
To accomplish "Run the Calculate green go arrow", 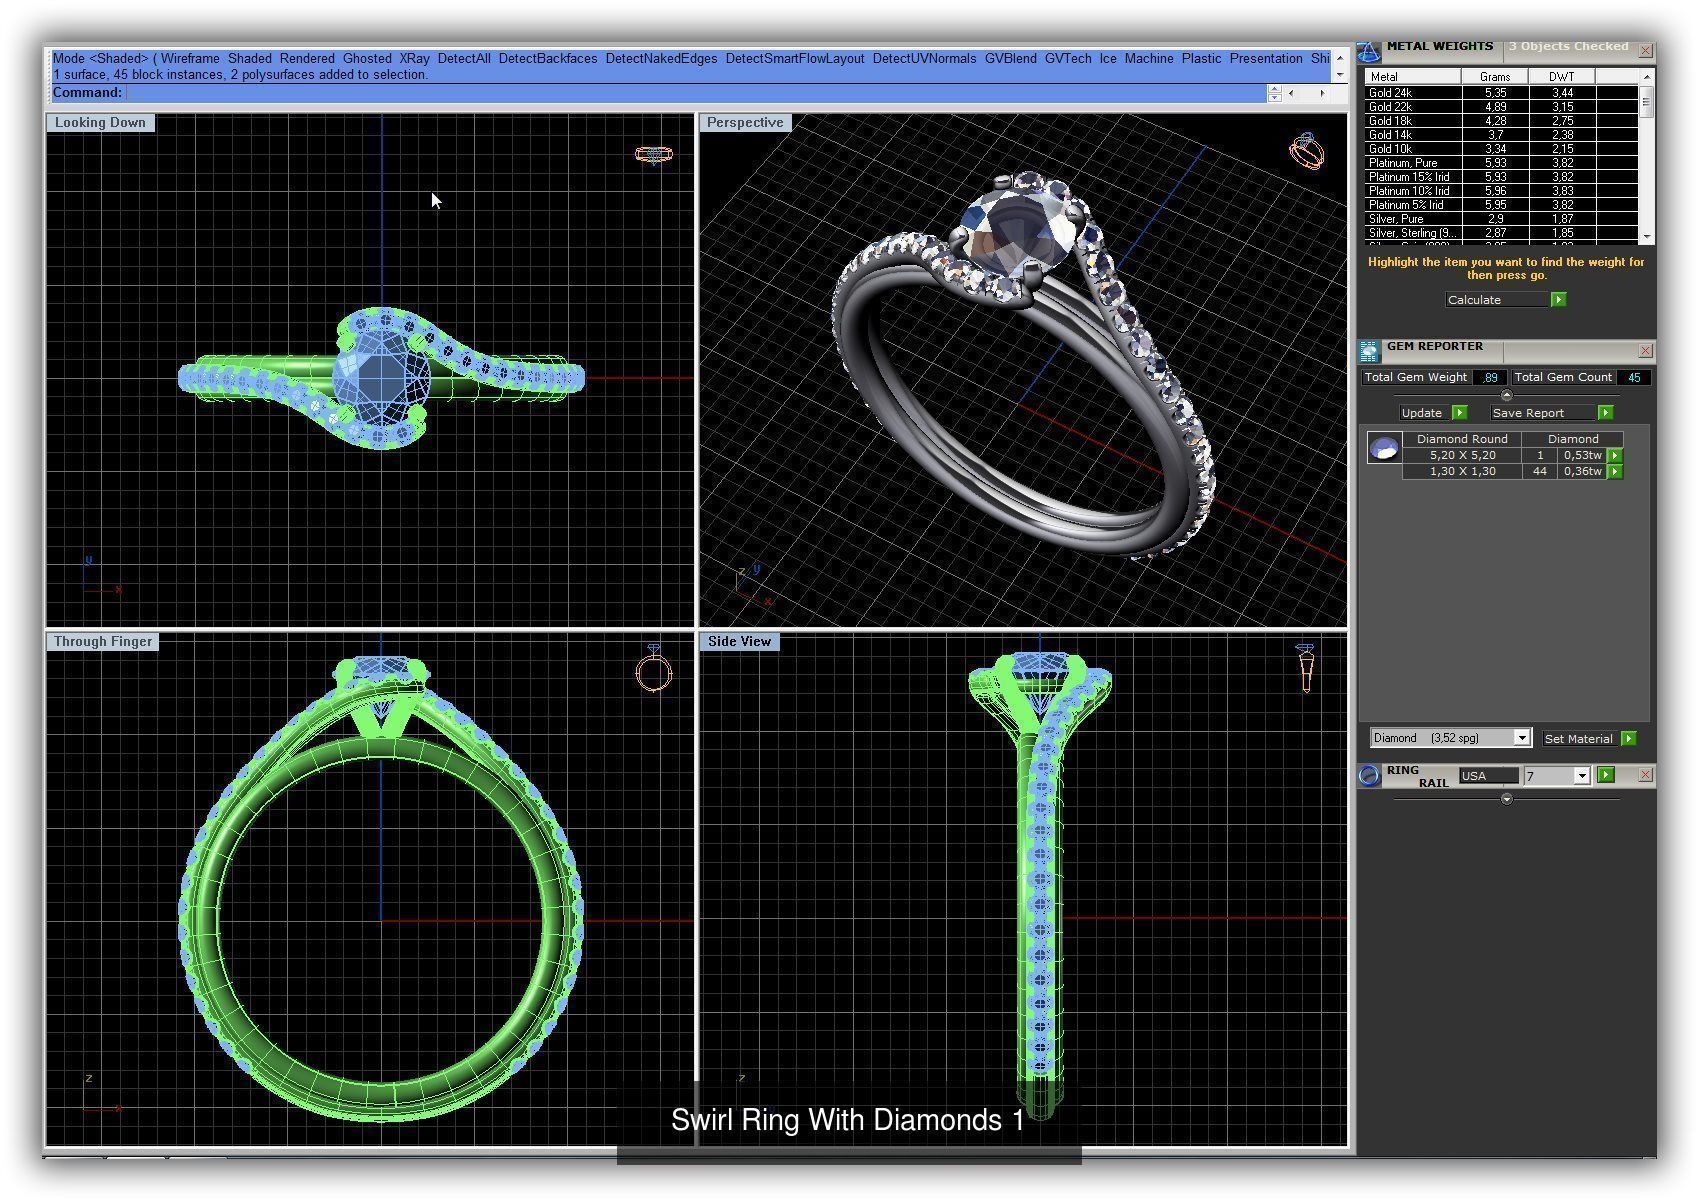I will [x=1558, y=300].
